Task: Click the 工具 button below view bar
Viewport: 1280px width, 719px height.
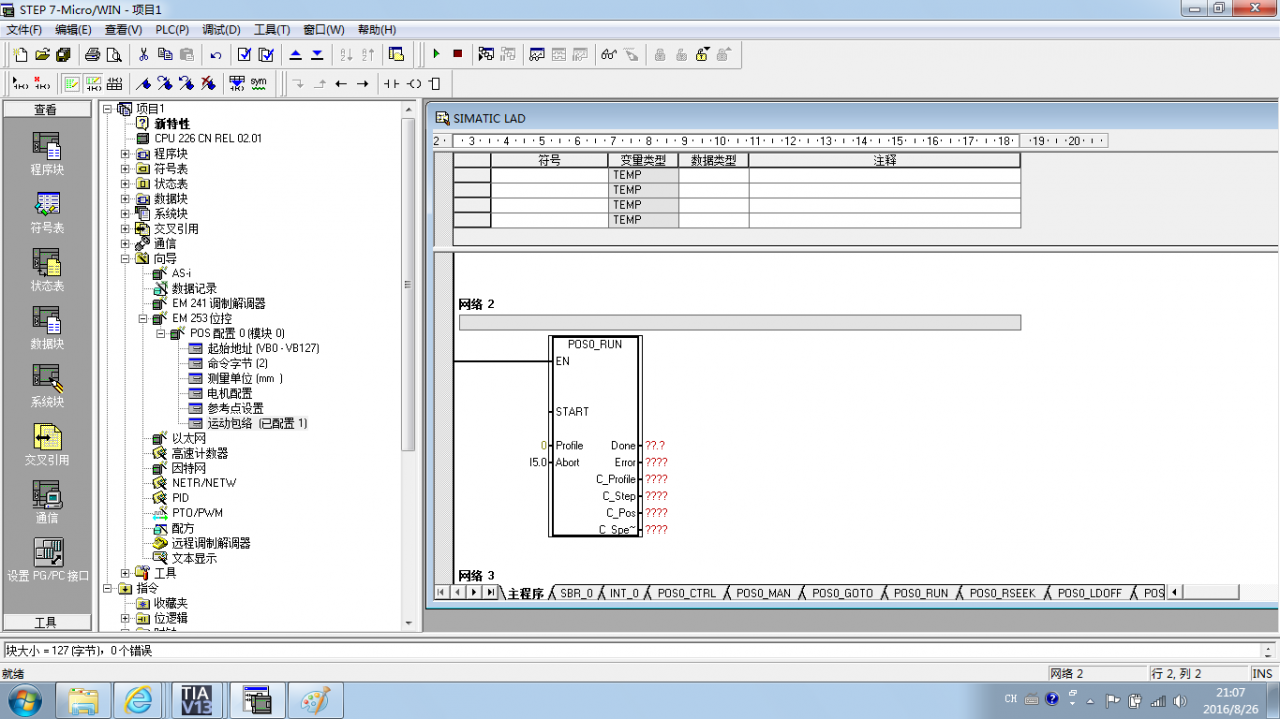Action: pyautogui.click(x=46, y=622)
